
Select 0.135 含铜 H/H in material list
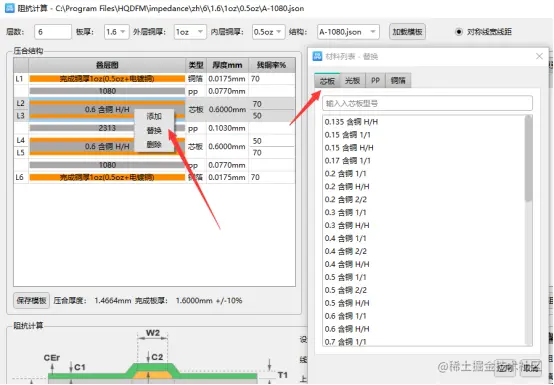point(351,122)
